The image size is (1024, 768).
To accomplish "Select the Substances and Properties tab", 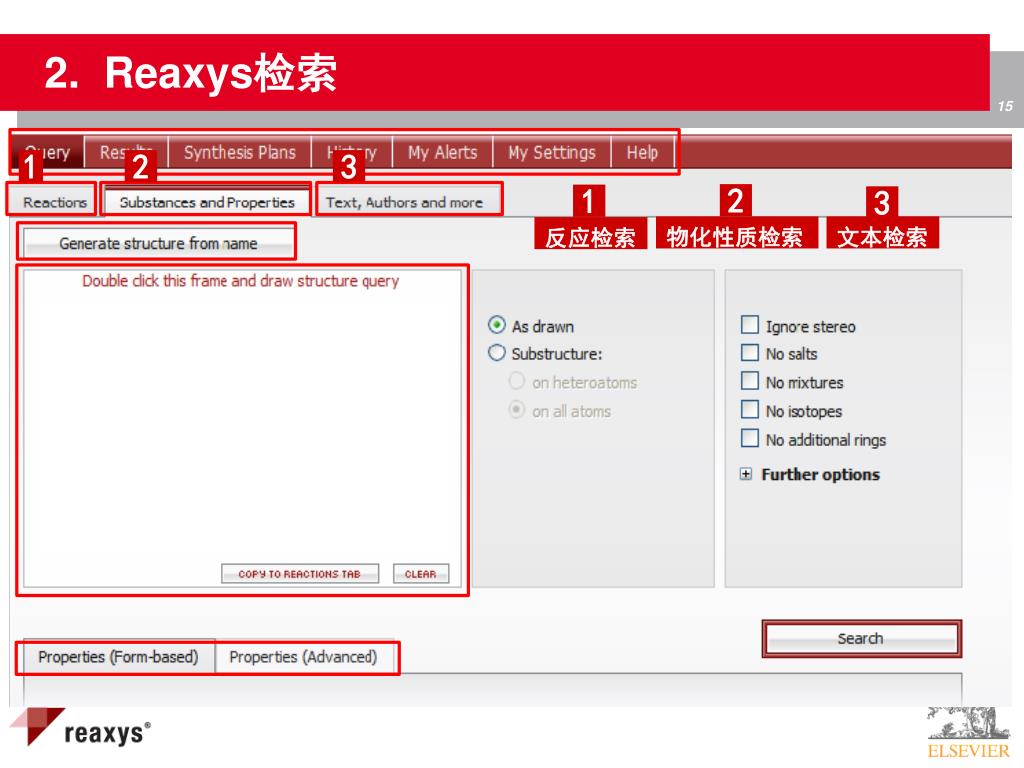I will (207, 202).
